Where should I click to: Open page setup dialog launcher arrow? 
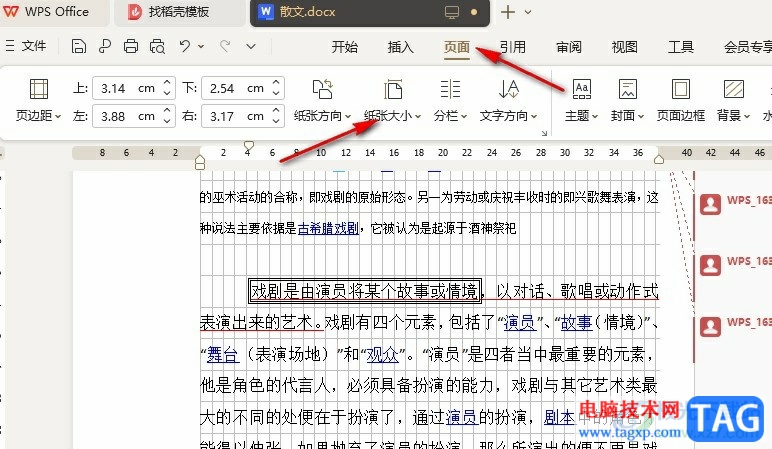pyautogui.click(x=544, y=133)
